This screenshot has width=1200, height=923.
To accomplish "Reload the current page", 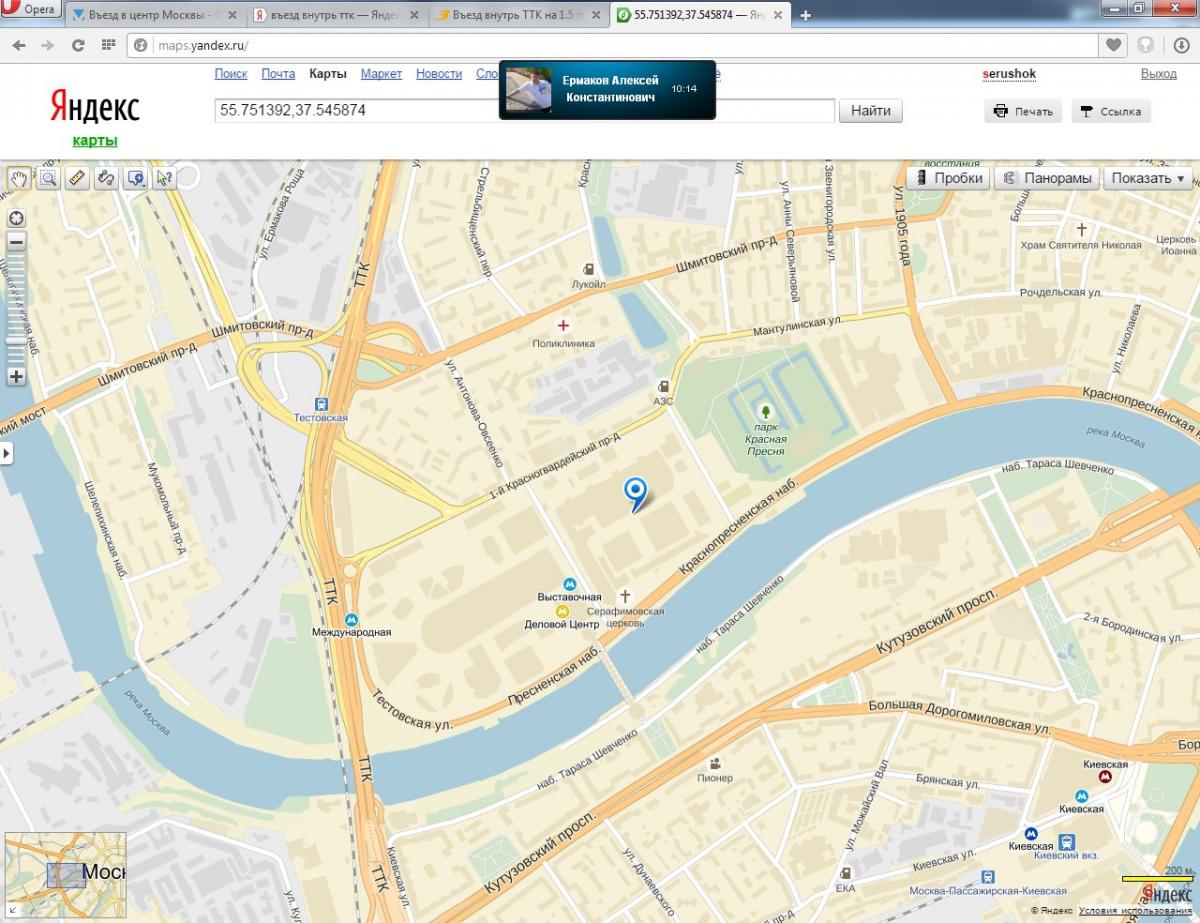I will [x=78, y=45].
